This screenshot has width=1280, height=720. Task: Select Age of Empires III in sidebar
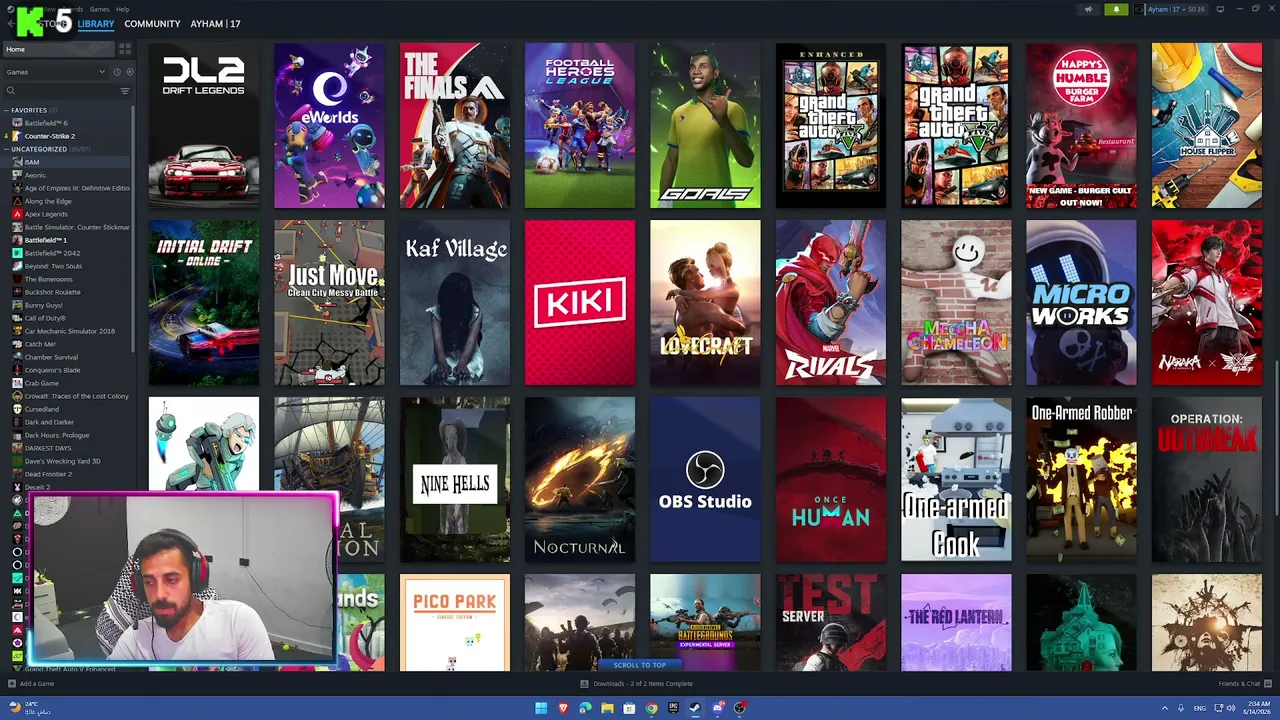(77, 188)
